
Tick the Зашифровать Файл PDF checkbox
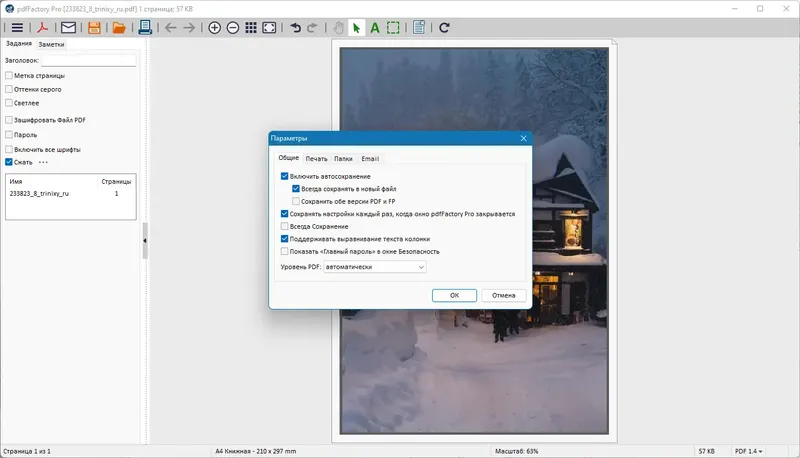pos(9,120)
